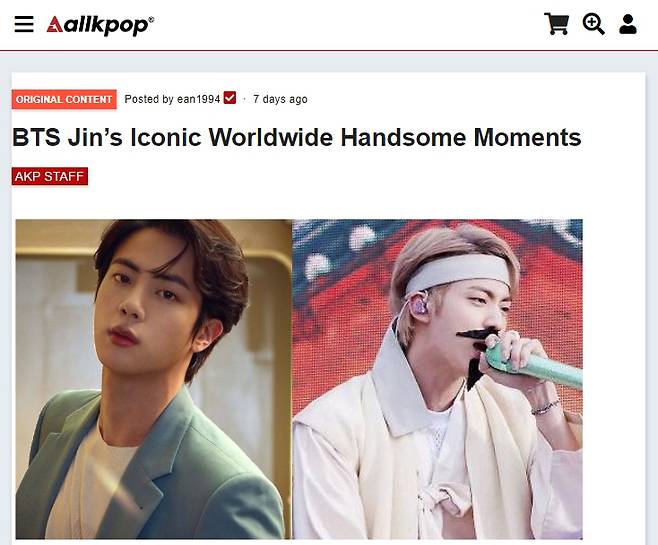
Task: Click the red verified checkmark badge
Action: tap(230, 98)
